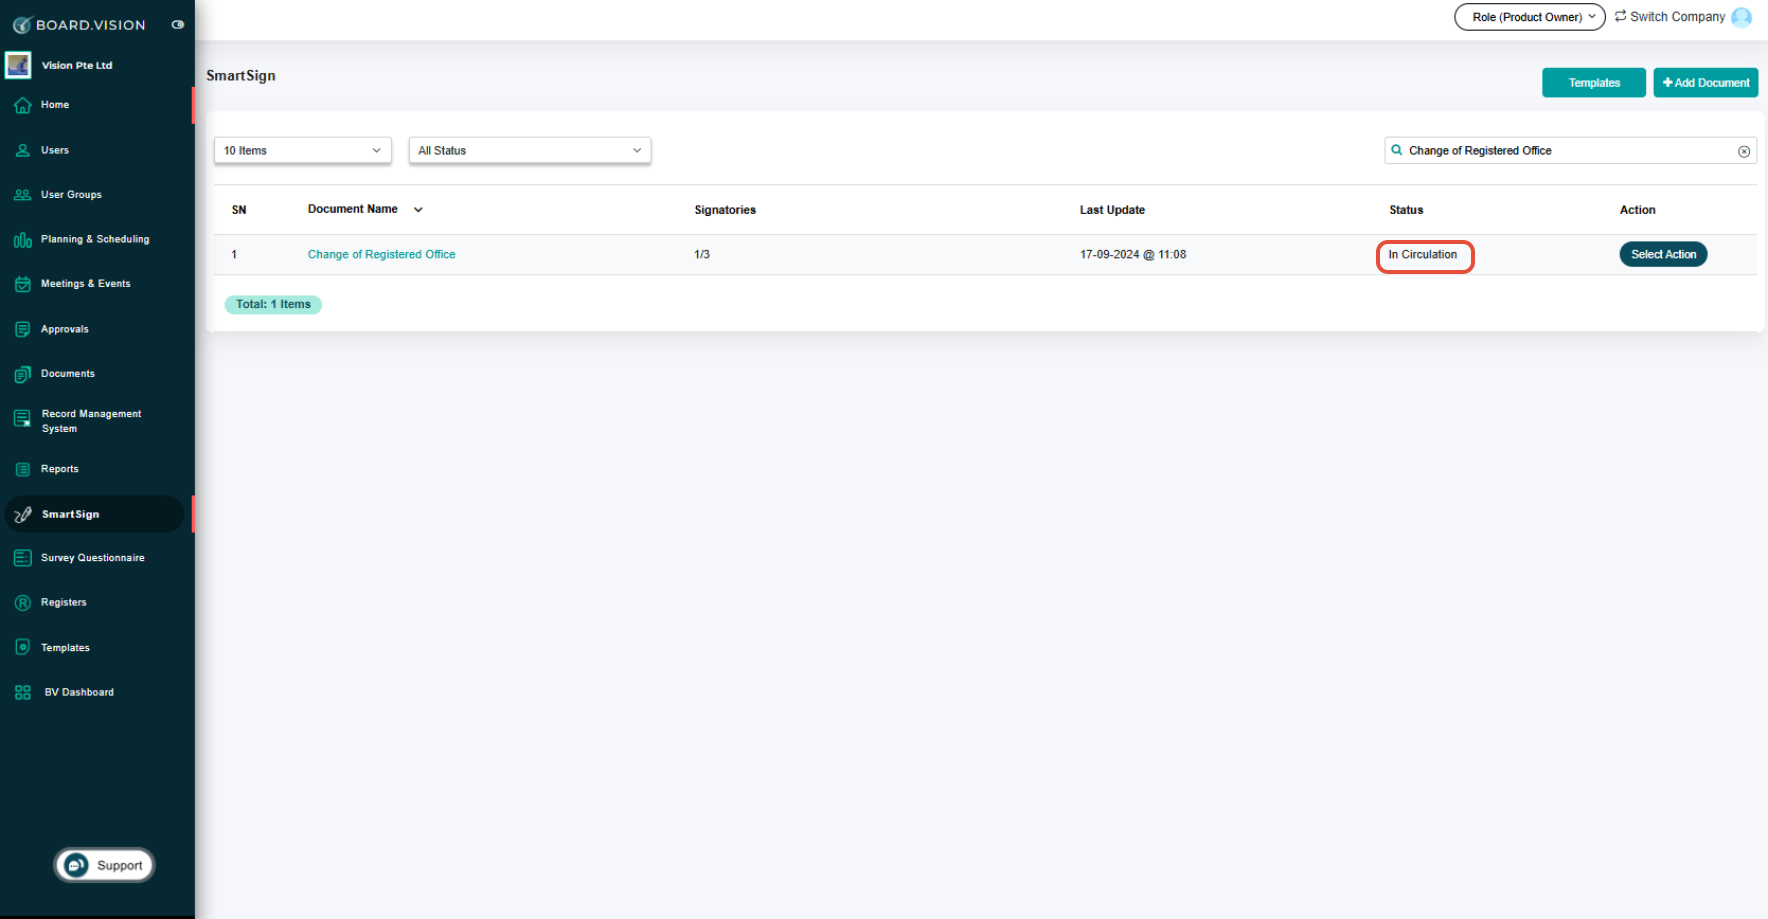Click the Vision Pte Ltd company name
The image size is (1768, 919).
pyautogui.click(x=77, y=66)
